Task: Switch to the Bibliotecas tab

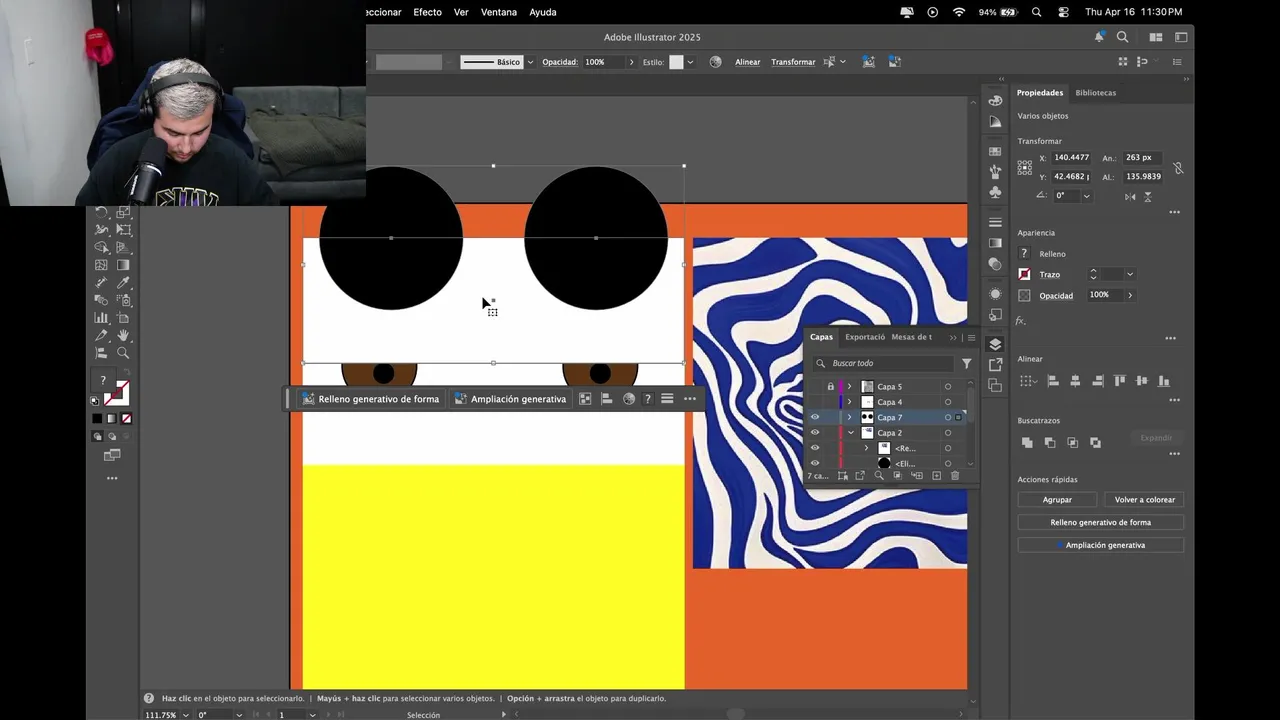Action: 1095,93
